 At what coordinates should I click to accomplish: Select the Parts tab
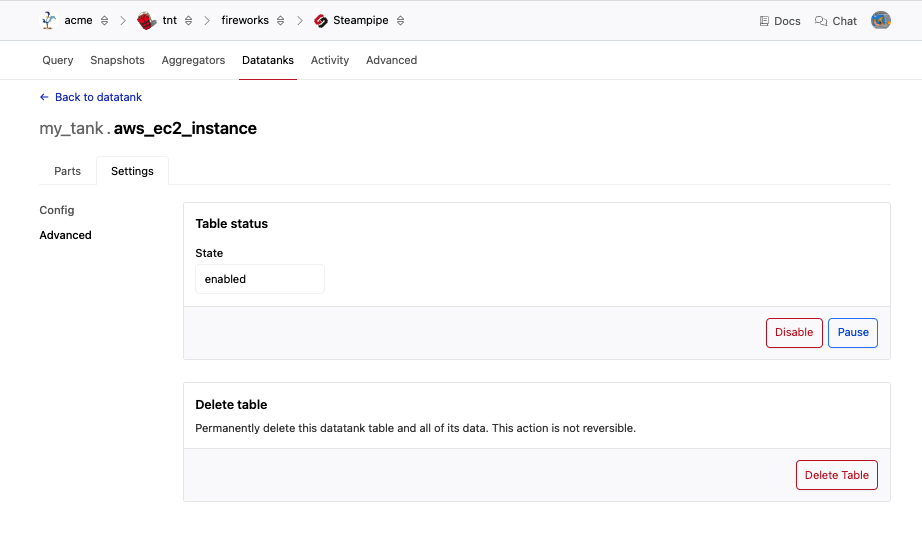tap(67, 171)
